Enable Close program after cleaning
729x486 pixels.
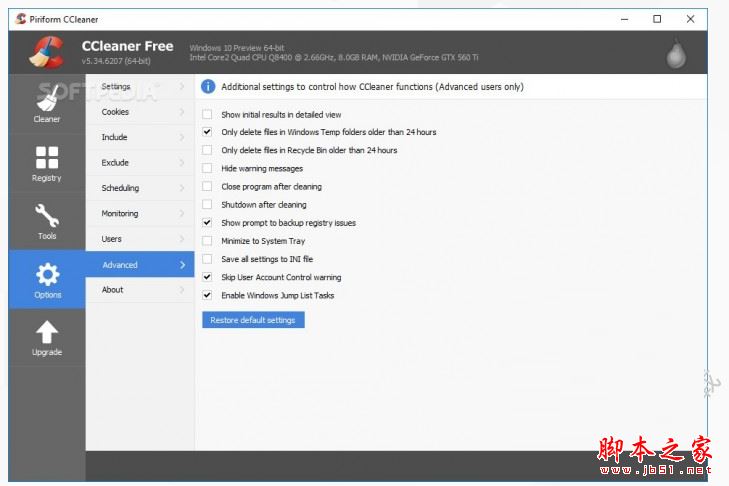[207, 186]
